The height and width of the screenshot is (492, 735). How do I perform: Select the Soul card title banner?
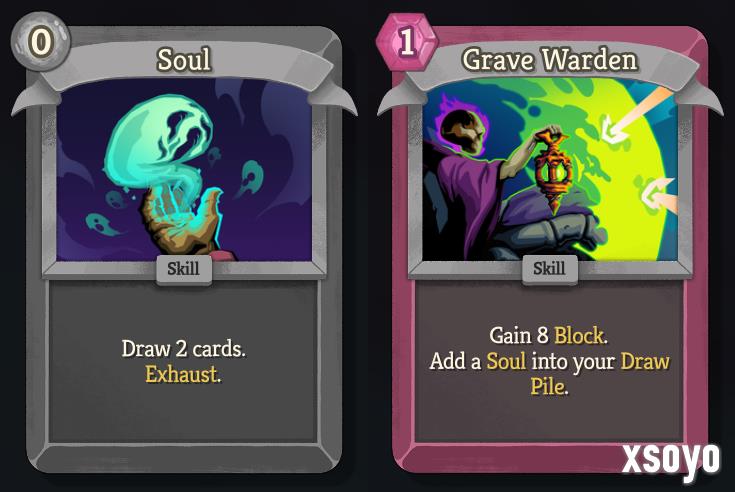pyautogui.click(x=184, y=61)
